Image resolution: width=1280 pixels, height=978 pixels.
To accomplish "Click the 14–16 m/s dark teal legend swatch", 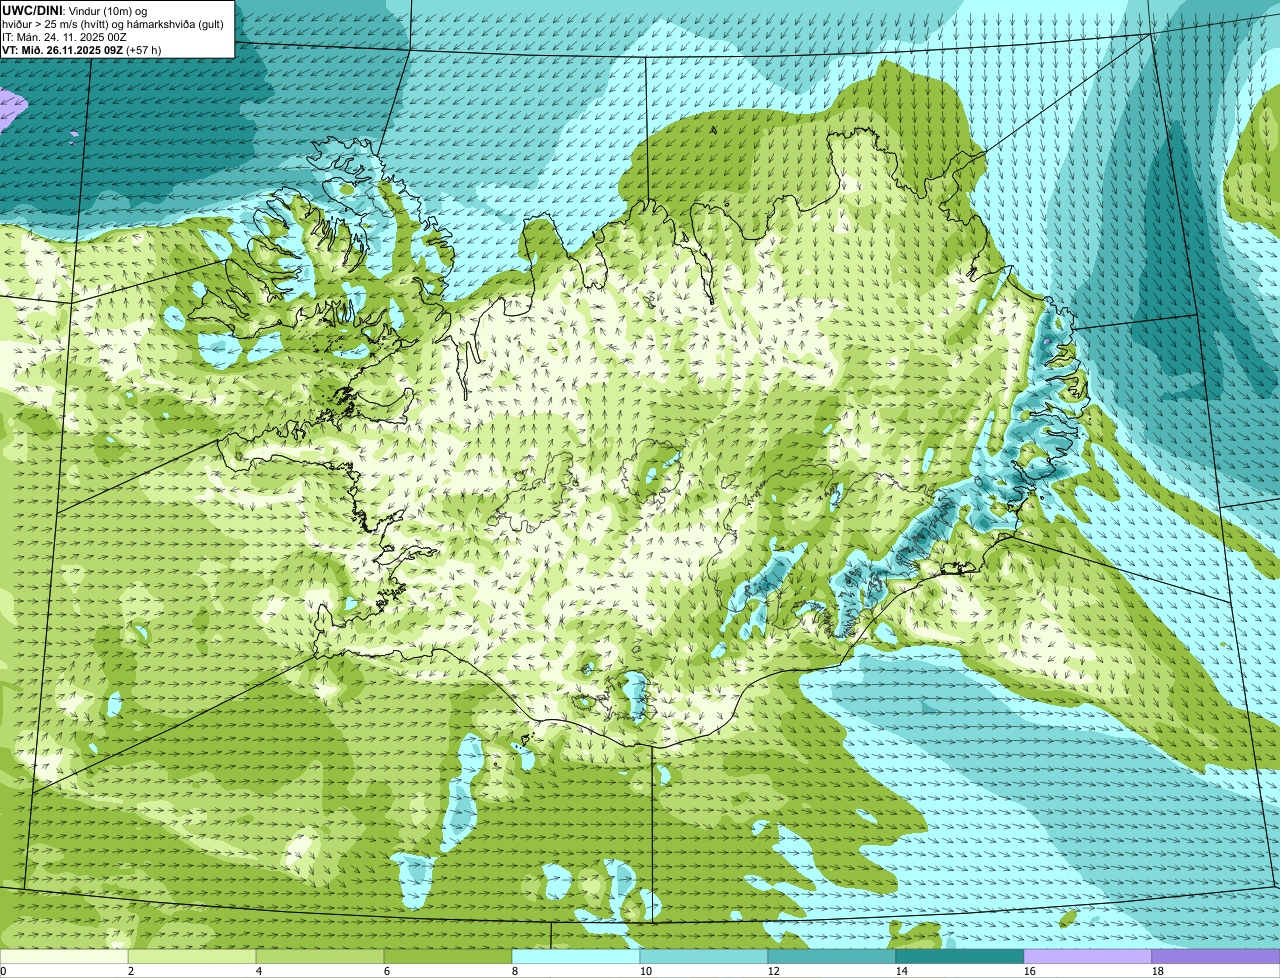I will click(960, 956).
